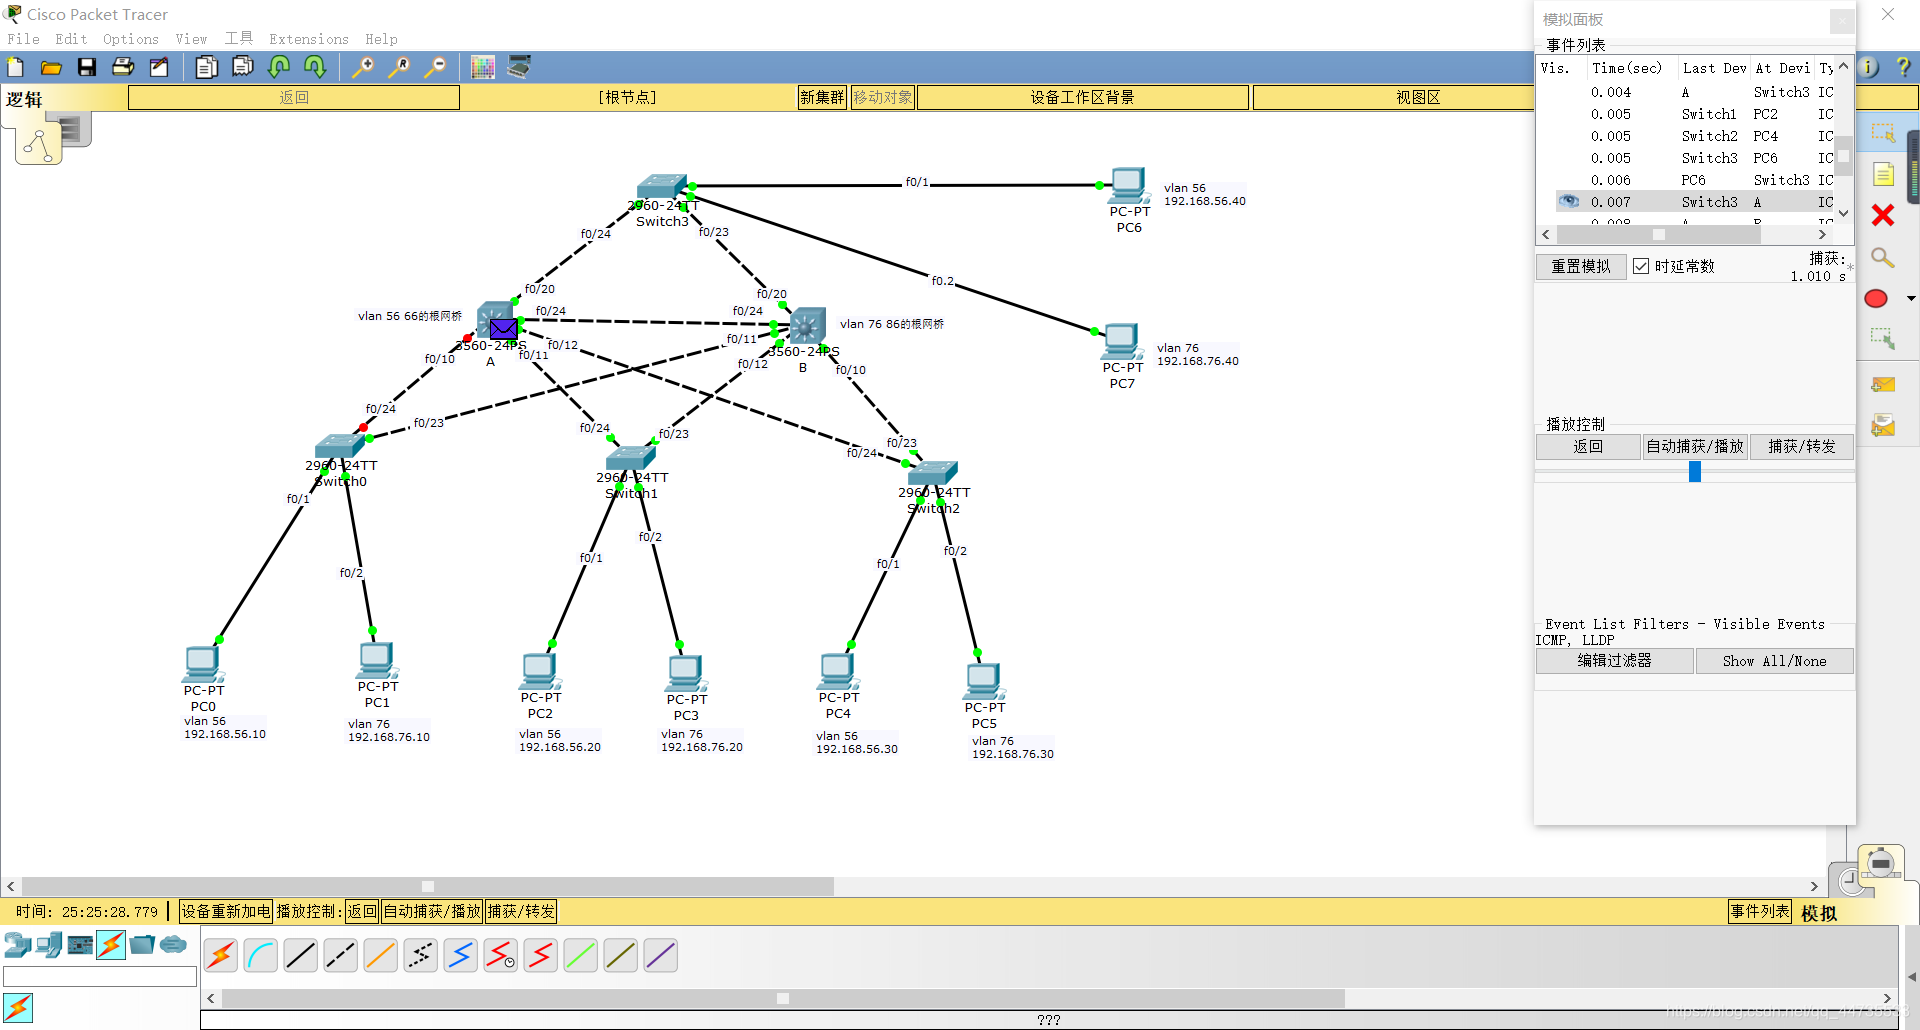Viewport: 1920px width, 1030px height.
Task: Click the workspace horizontal scrollbar
Action: (428, 886)
